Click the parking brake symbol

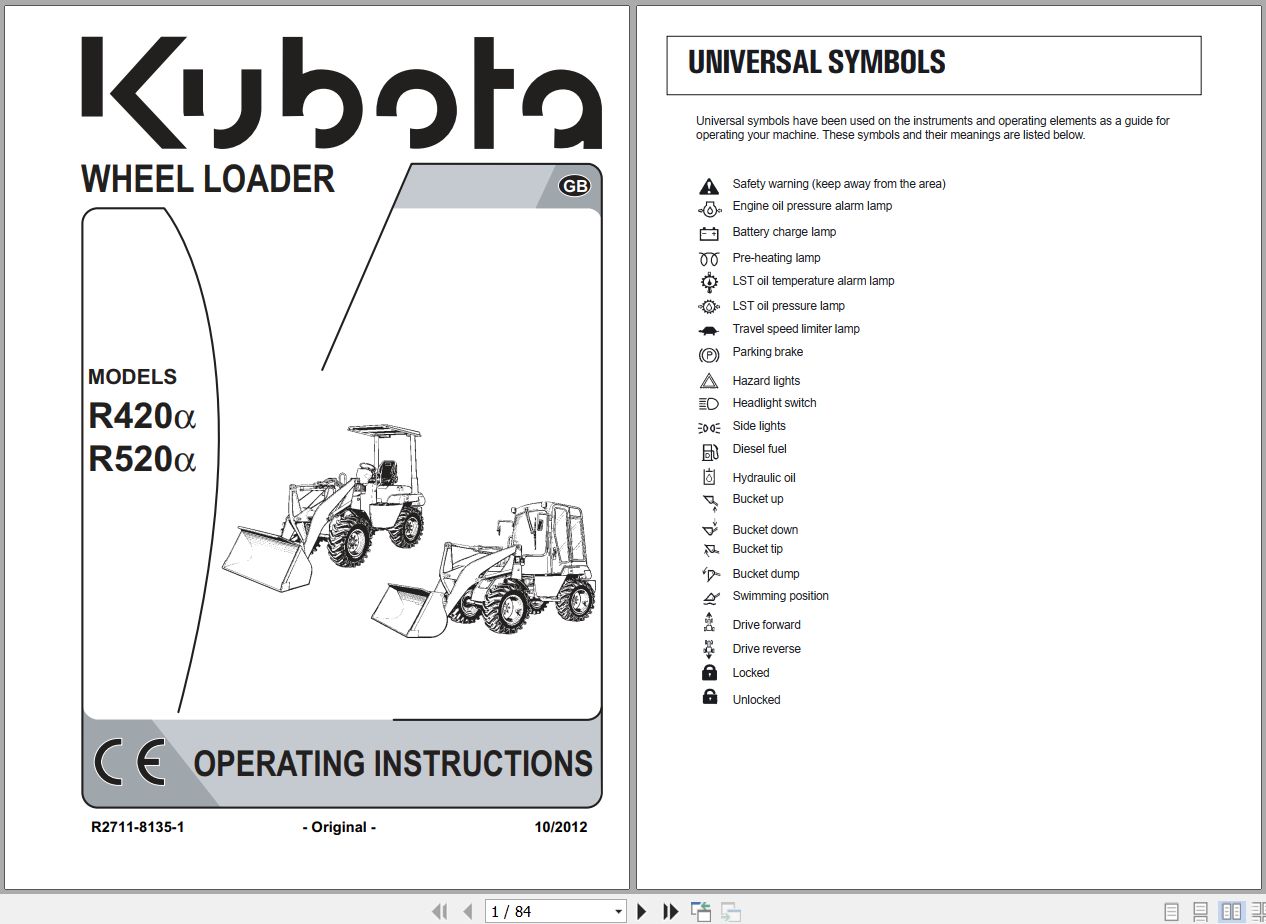tap(708, 354)
